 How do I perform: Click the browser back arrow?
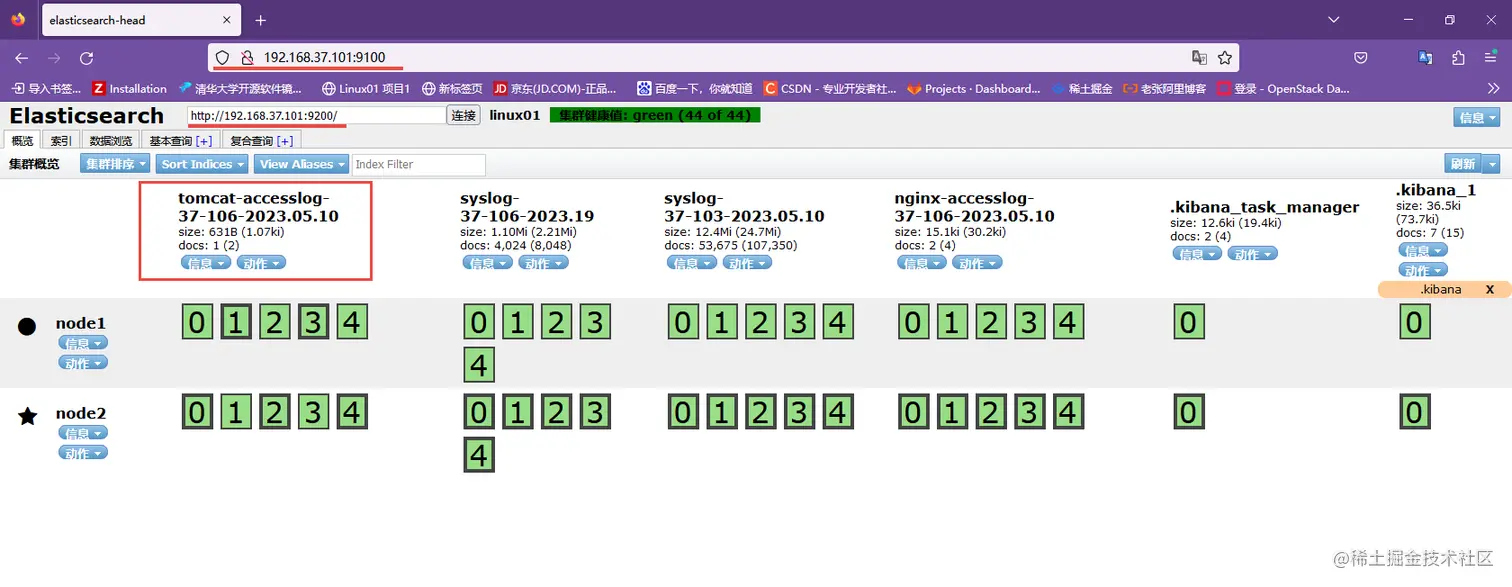pos(22,58)
